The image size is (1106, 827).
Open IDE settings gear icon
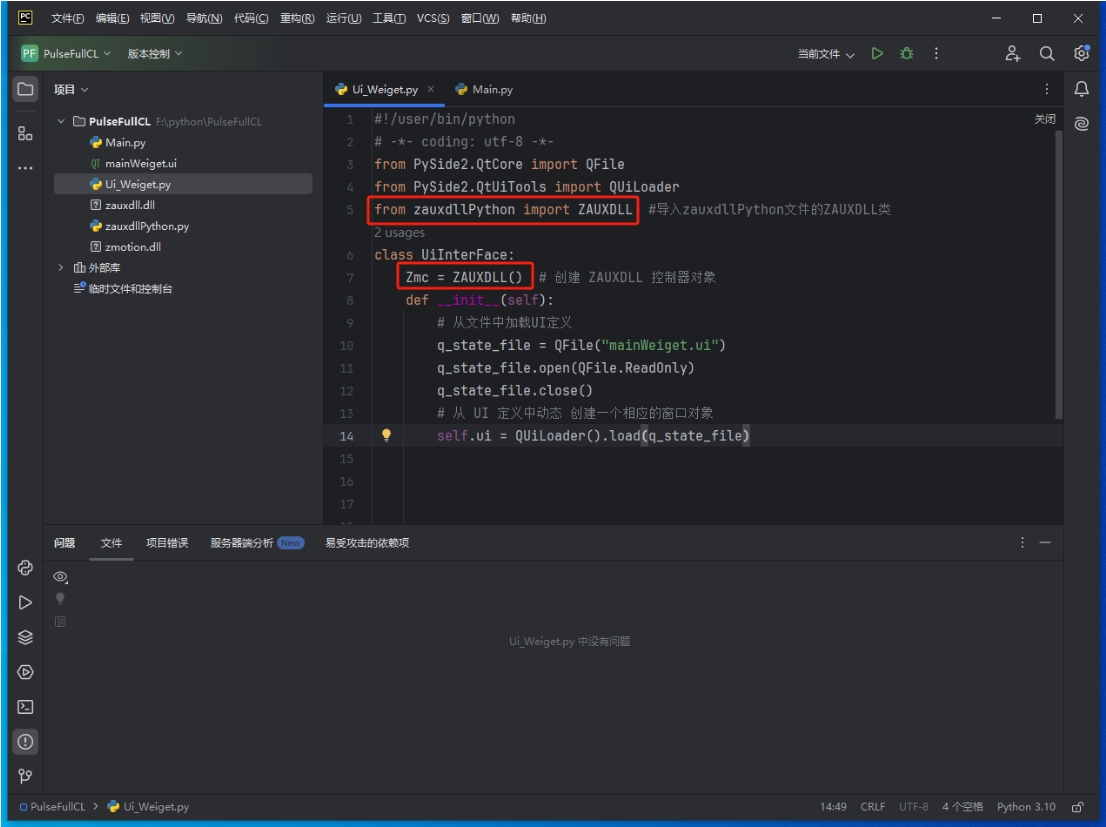pyautogui.click(x=1081, y=54)
